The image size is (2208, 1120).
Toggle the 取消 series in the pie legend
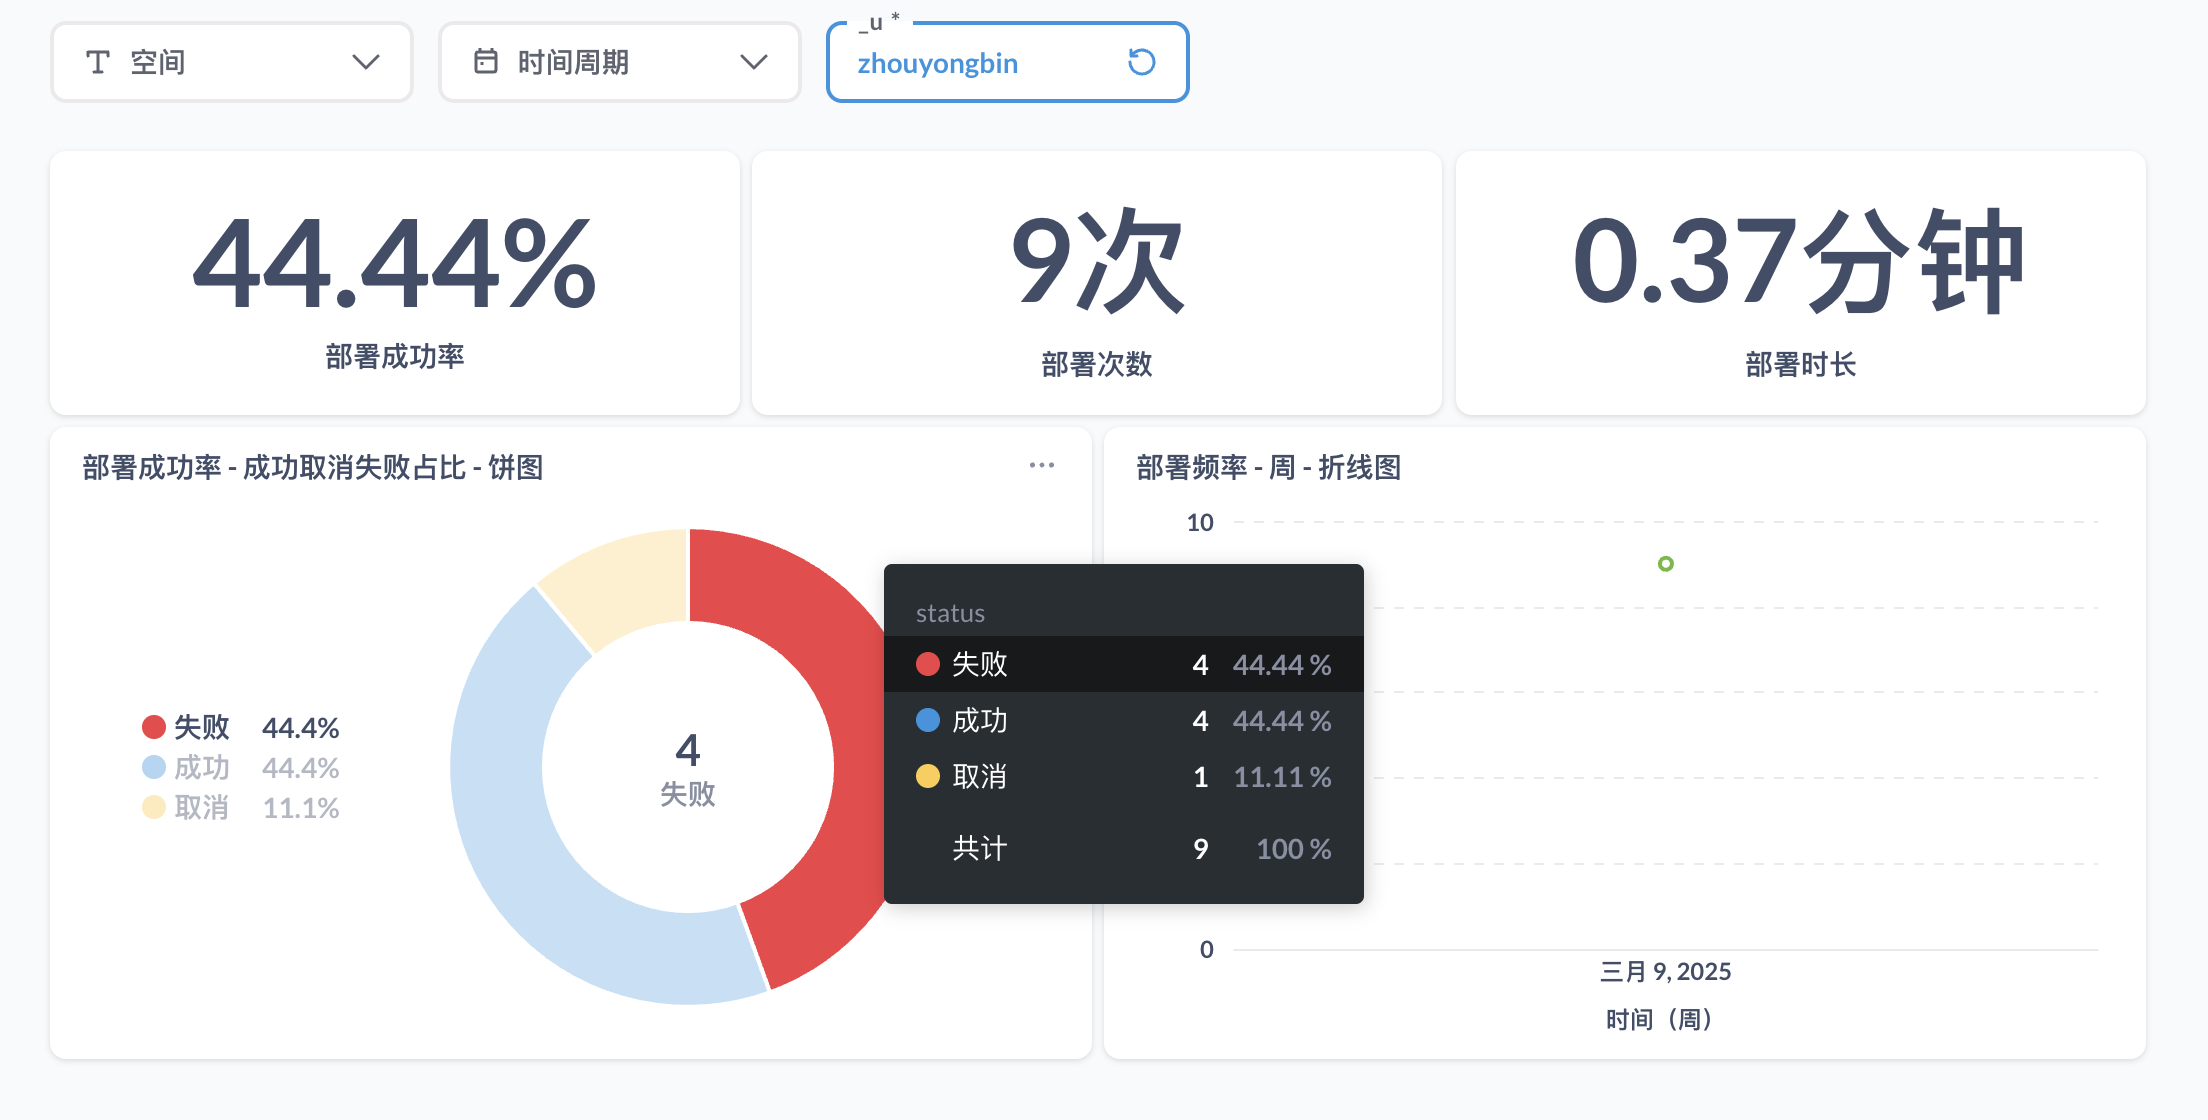point(200,807)
